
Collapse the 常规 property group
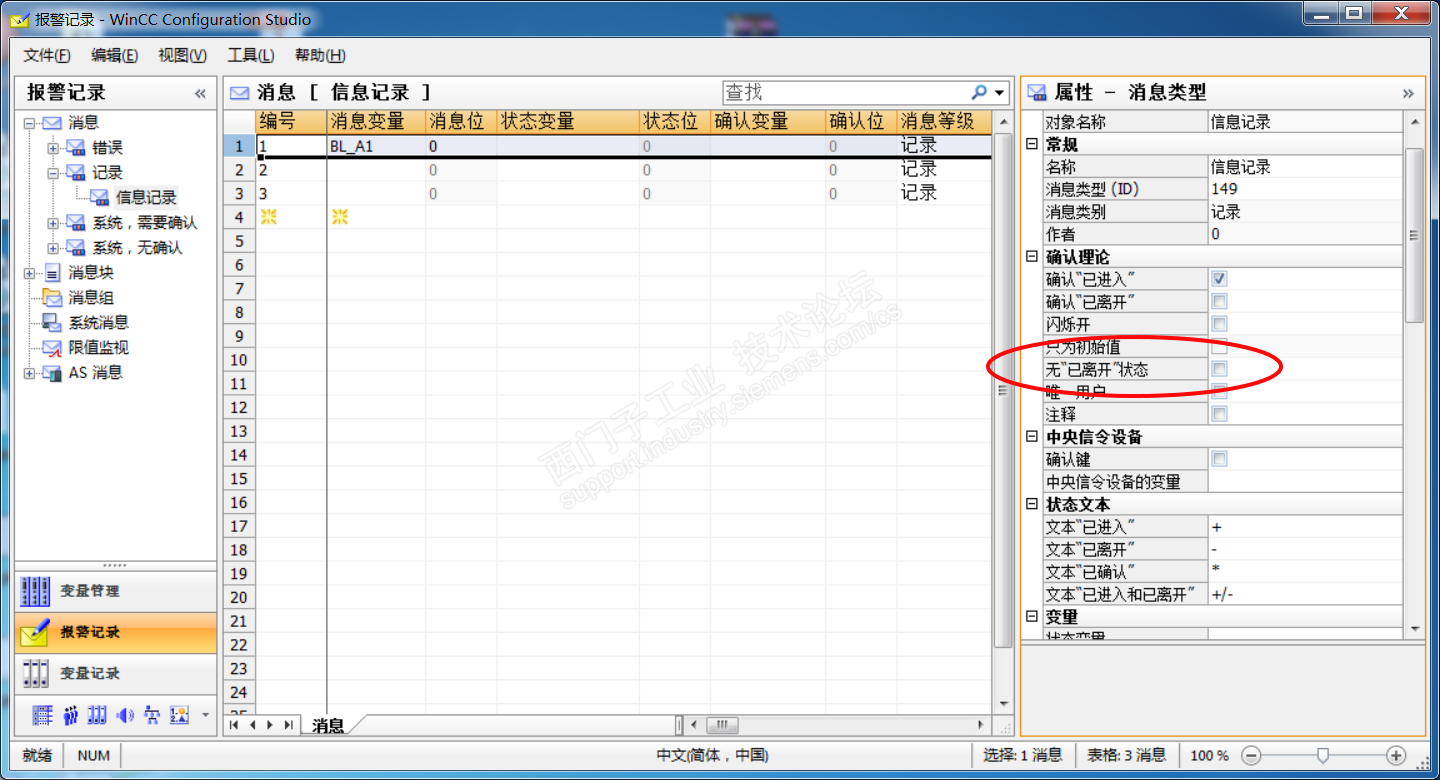pyautogui.click(x=1032, y=145)
